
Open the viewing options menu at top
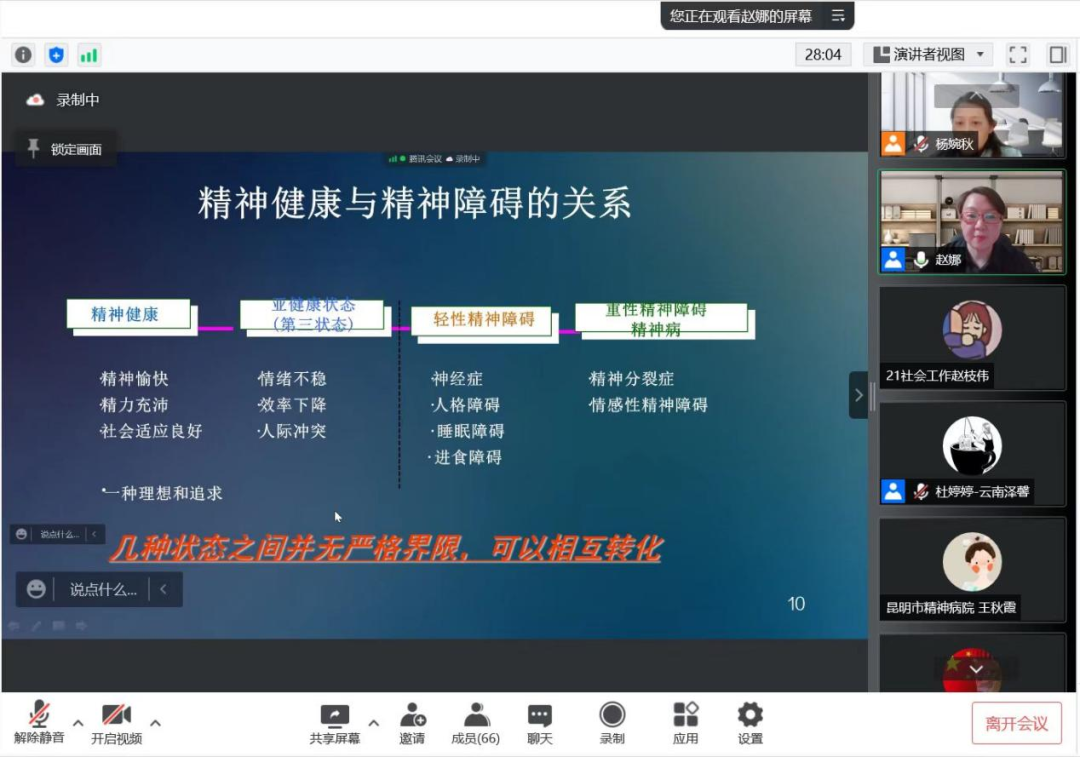[838, 16]
